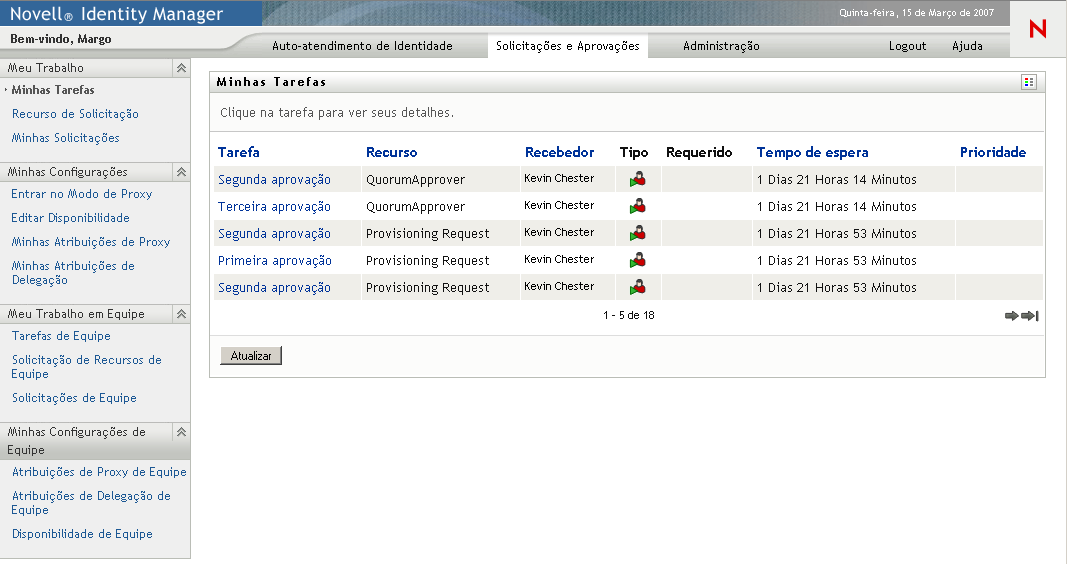
Task: Click the Atualizar button
Action: [x=250, y=356]
